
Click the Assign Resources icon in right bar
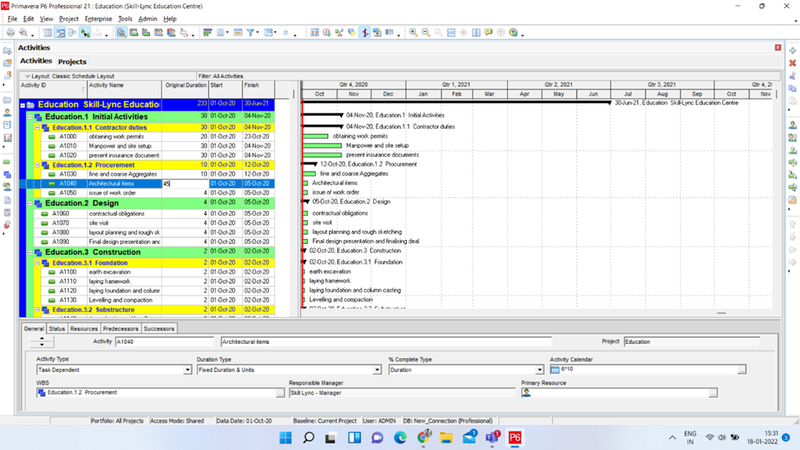pyautogui.click(x=792, y=125)
